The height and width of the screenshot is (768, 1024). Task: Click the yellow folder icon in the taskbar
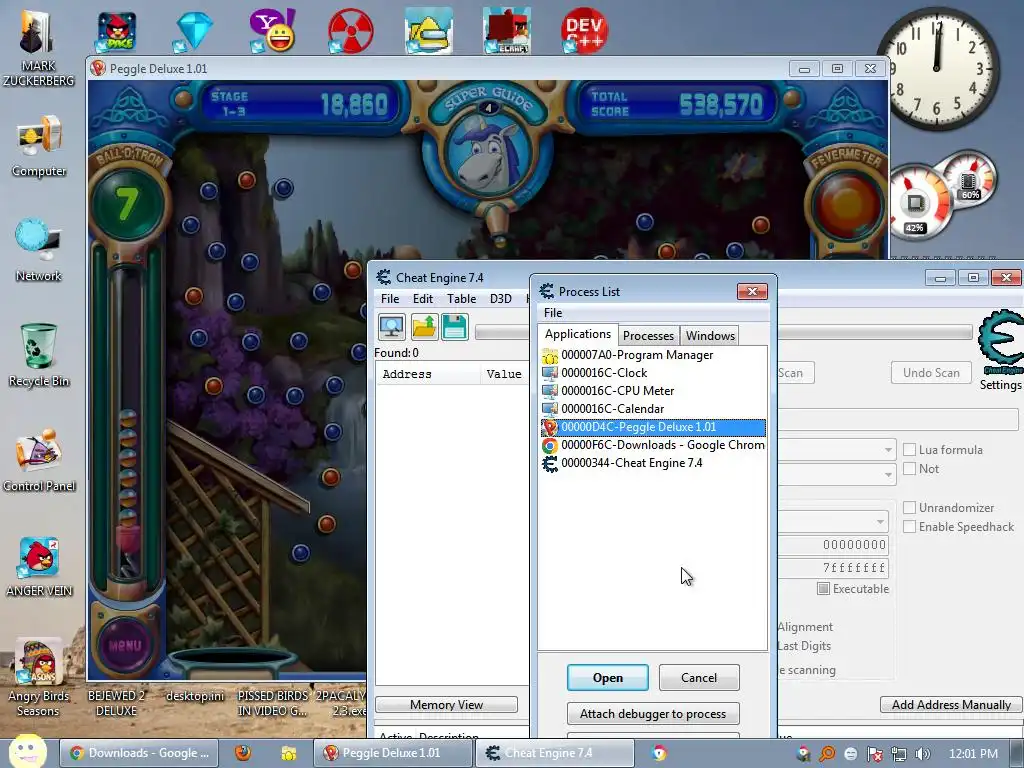tap(288, 753)
